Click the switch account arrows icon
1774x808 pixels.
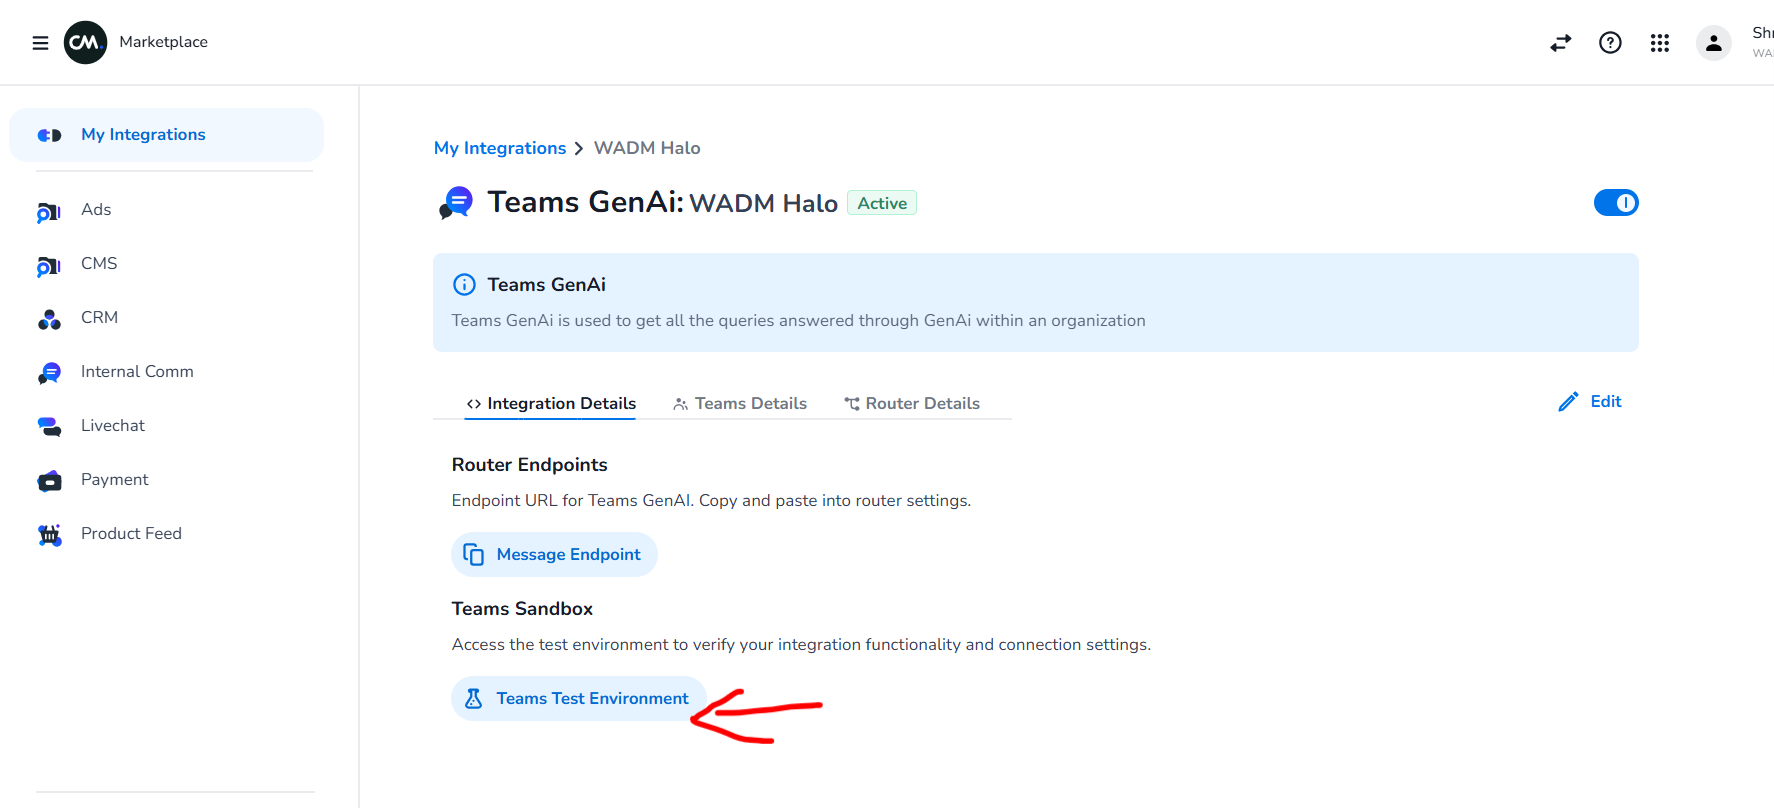[x=1560, y=43]
